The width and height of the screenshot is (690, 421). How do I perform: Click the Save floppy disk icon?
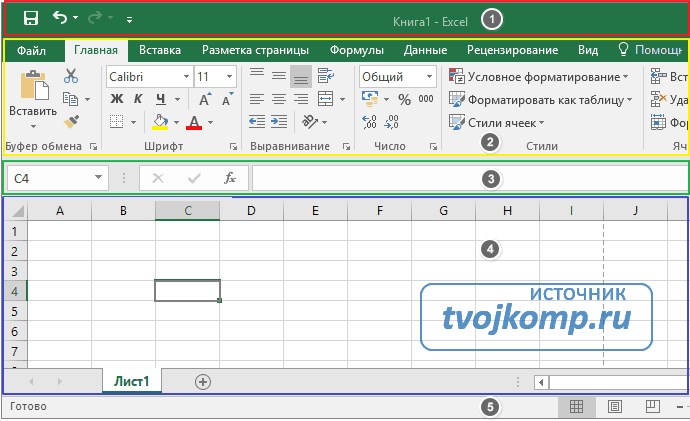click(31, 18)
